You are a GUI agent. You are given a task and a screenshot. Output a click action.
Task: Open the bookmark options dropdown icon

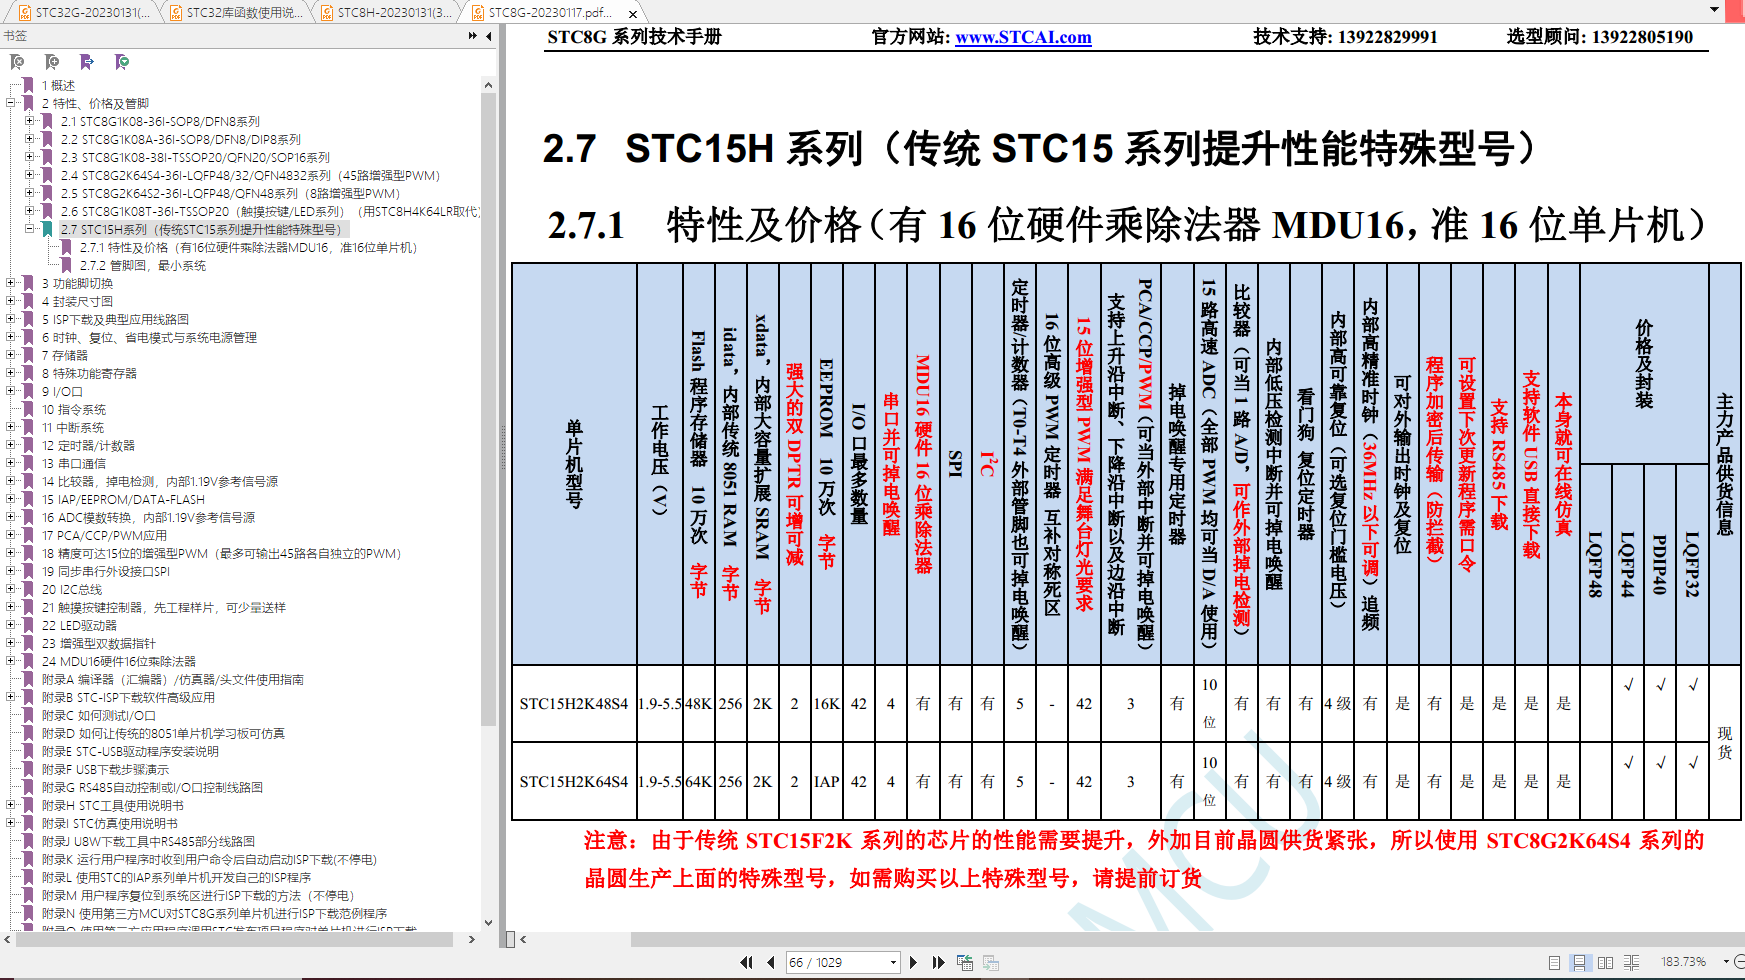click(122, 62)
